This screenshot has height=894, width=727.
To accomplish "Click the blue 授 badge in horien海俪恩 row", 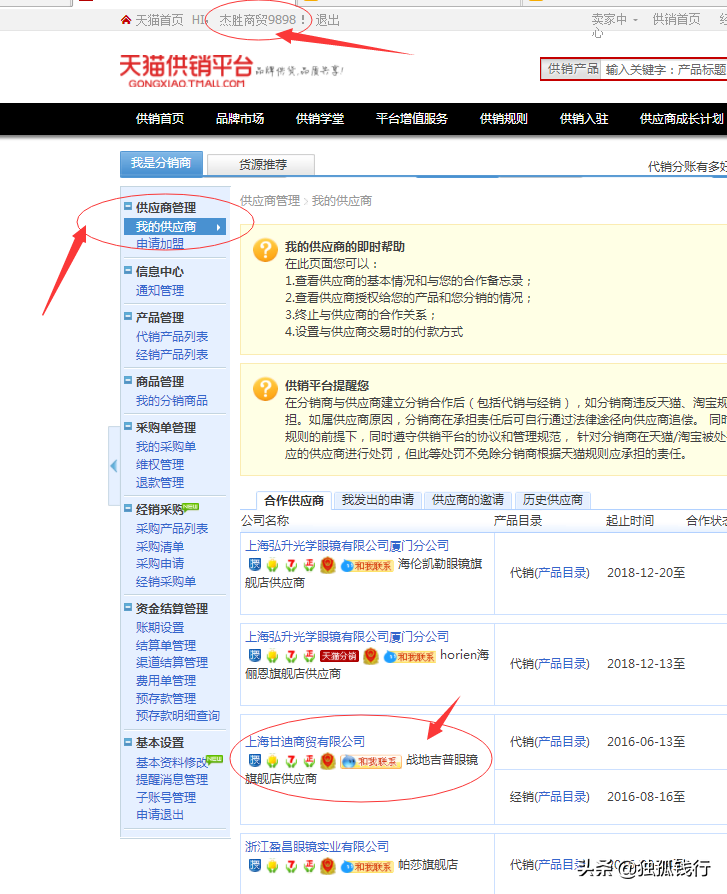I will pyautogui.click(x=255, y=656).
